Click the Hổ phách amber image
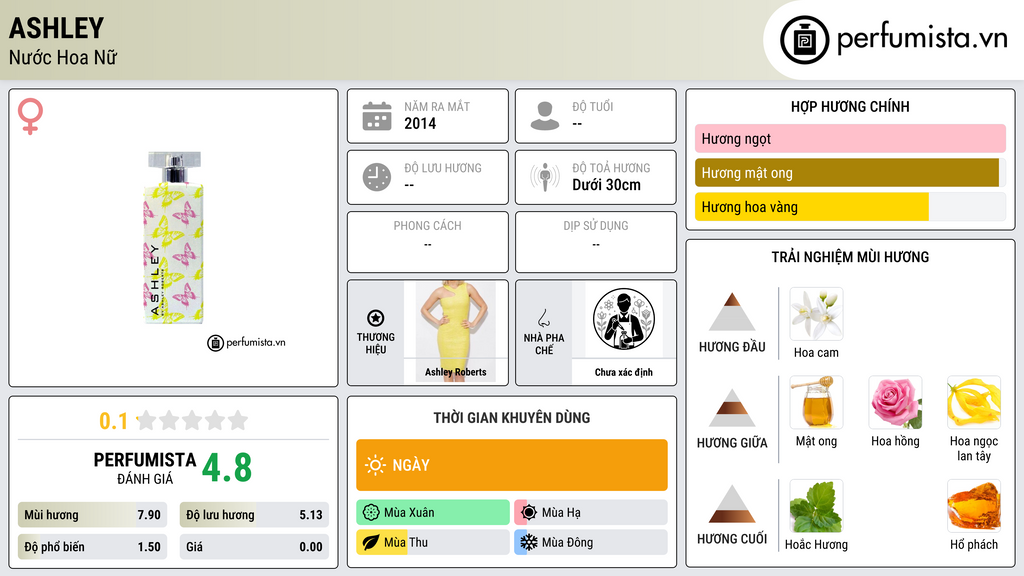Image resolution: width=1024 pixels, height=576 pixels. coord(974,506)
